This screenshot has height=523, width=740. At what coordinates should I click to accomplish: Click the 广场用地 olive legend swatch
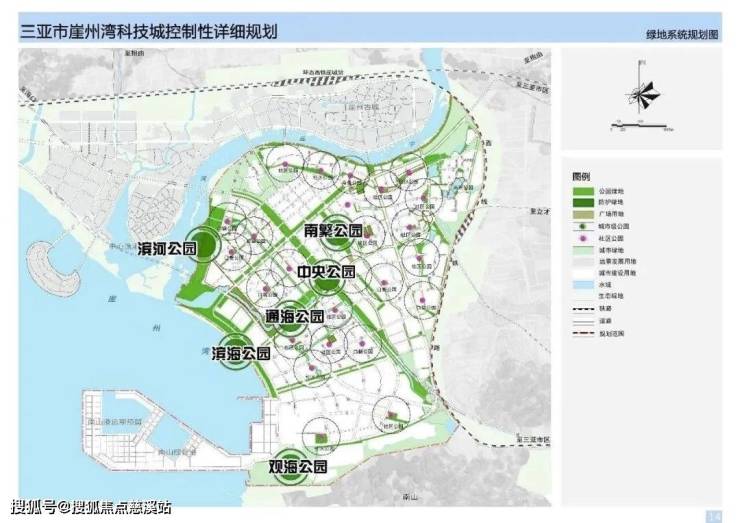coord(583,214)
